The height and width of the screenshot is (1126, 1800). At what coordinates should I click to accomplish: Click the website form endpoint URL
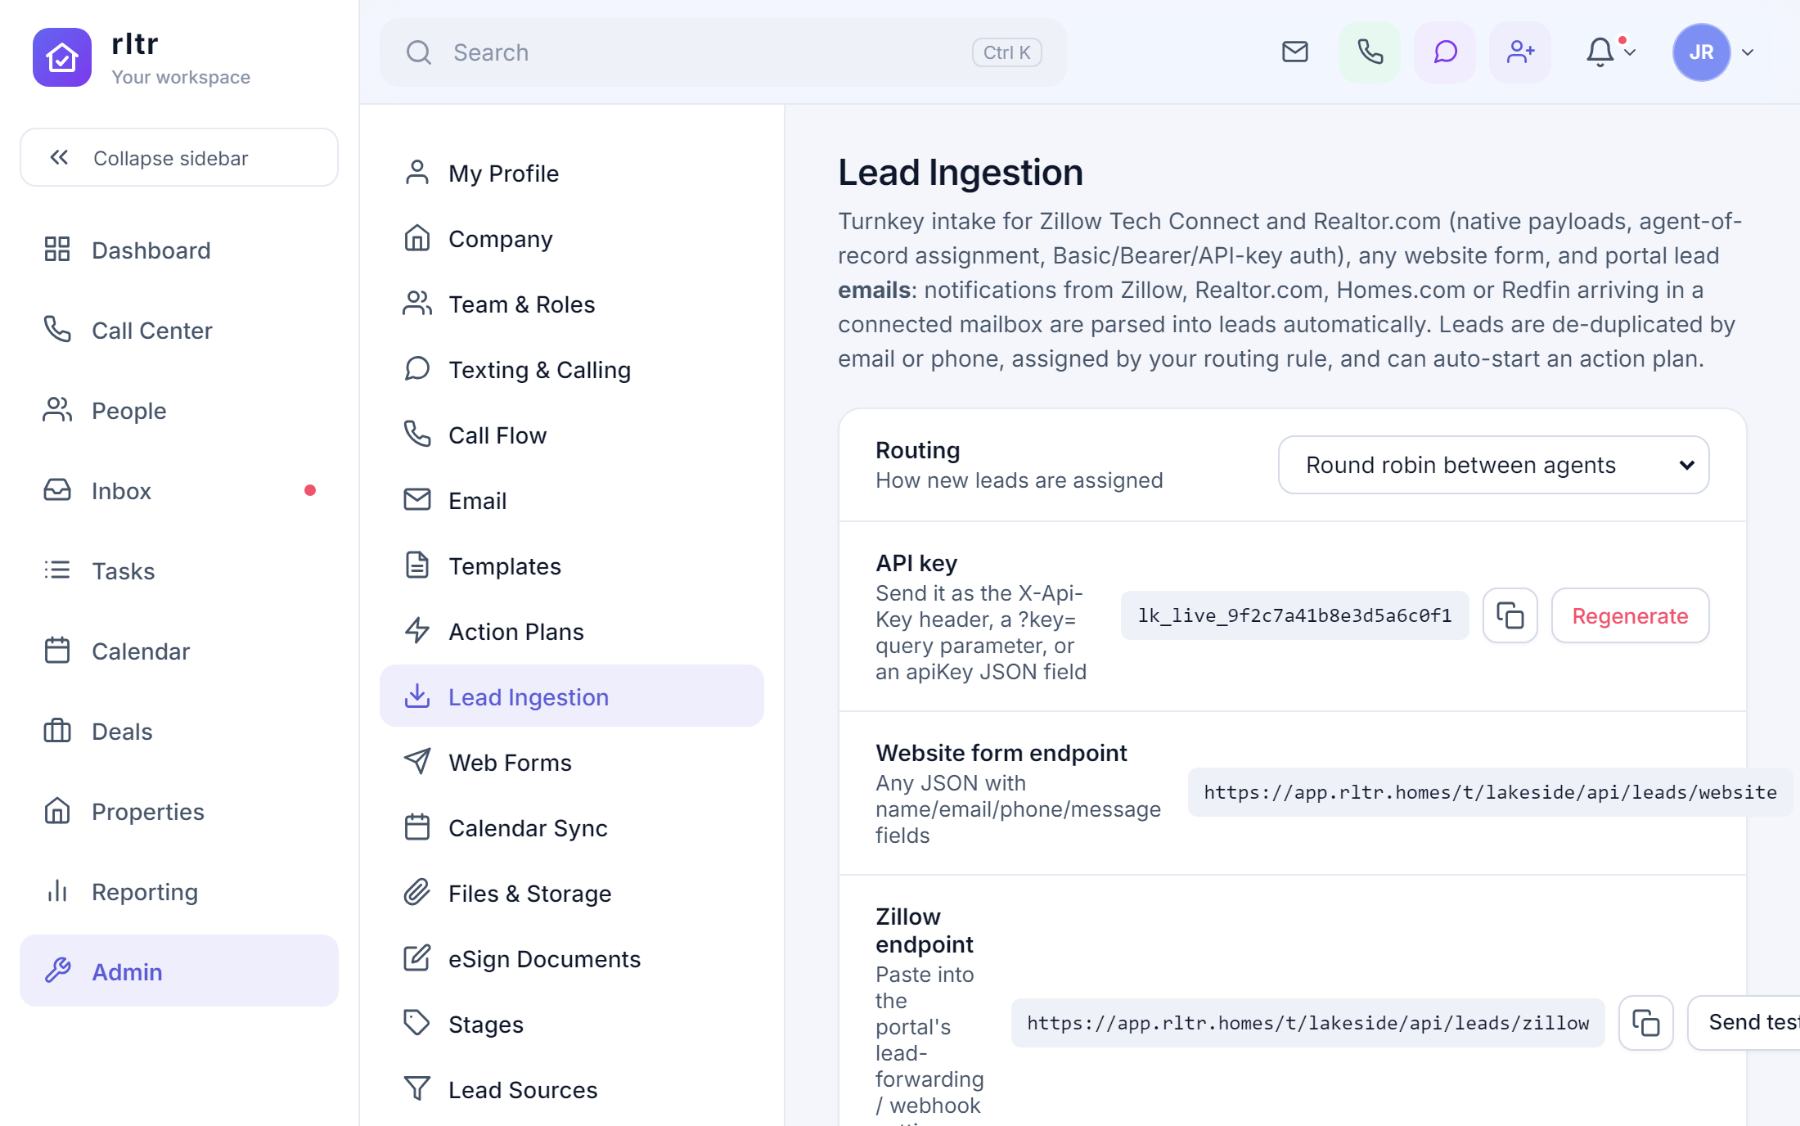[x=1490, y=793]
